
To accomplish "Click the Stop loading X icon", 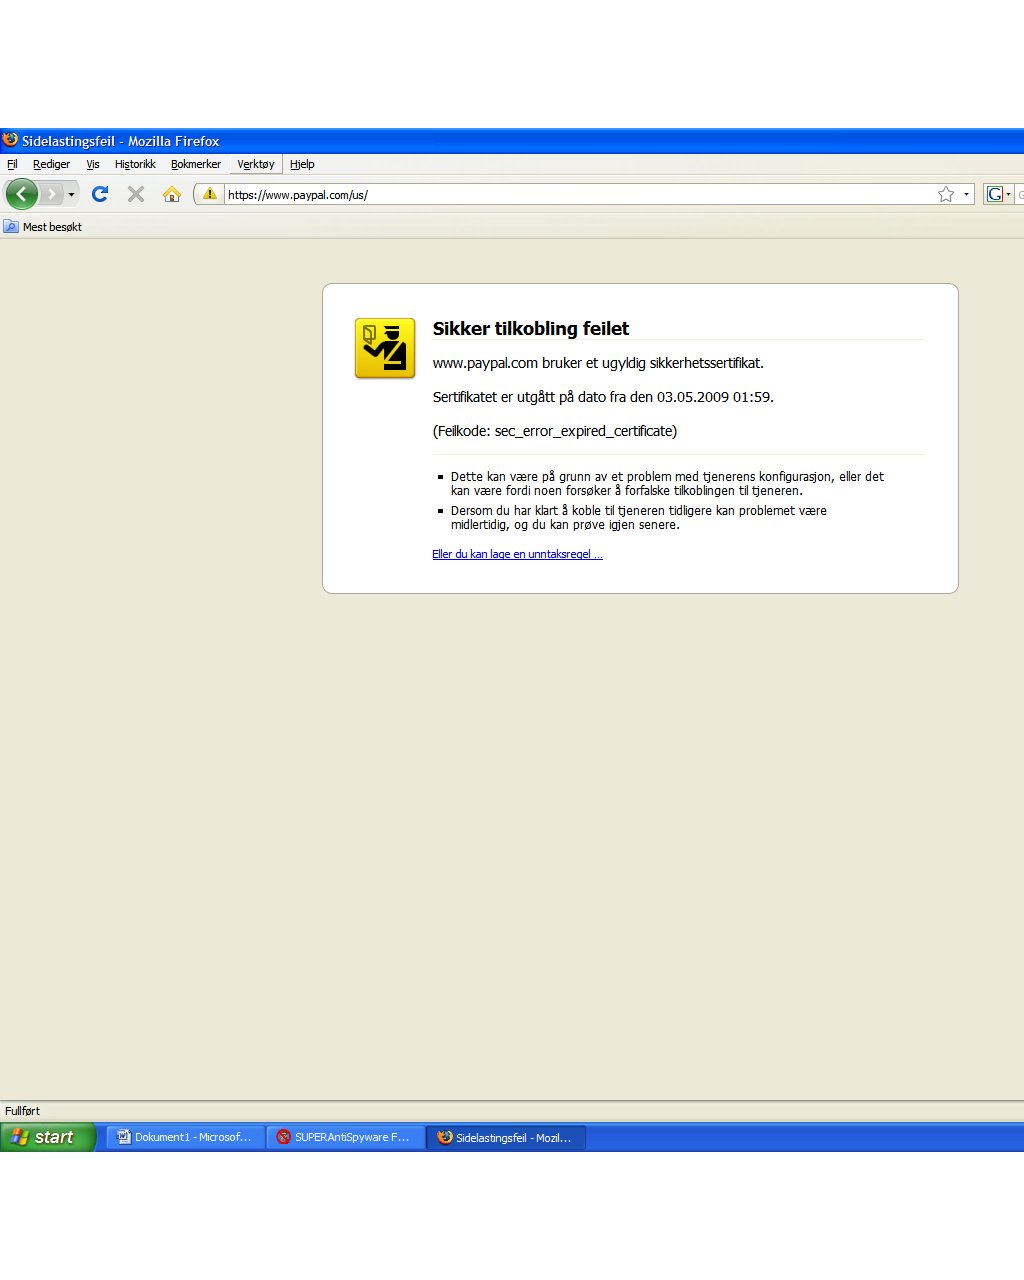I will point(136,194).
